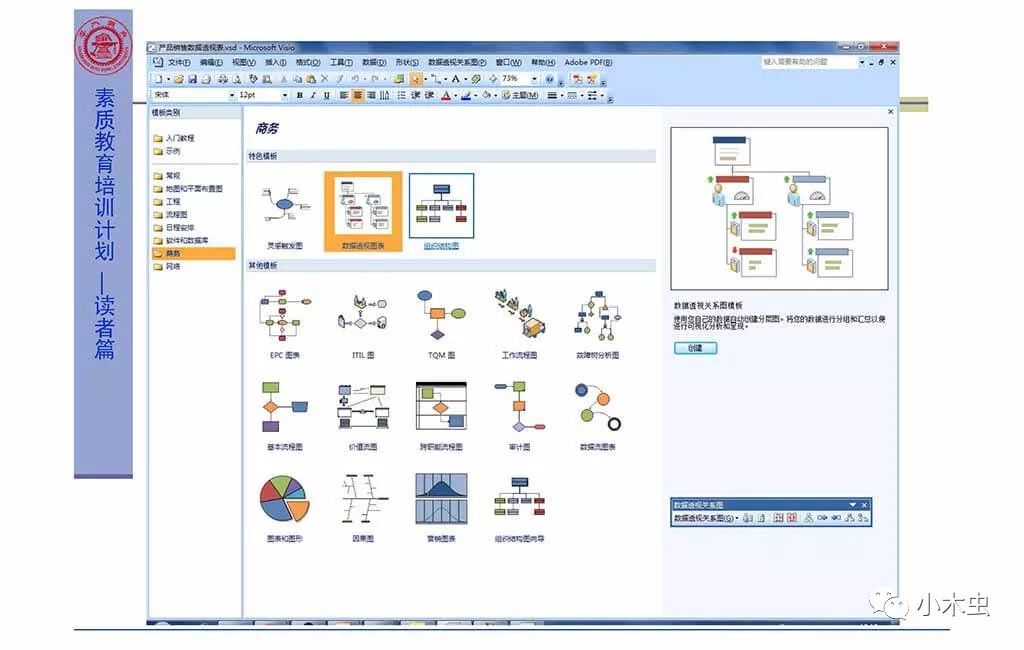Click the Save disk icon
This screenshot has height=650, width=1024.
click(193, 79)
